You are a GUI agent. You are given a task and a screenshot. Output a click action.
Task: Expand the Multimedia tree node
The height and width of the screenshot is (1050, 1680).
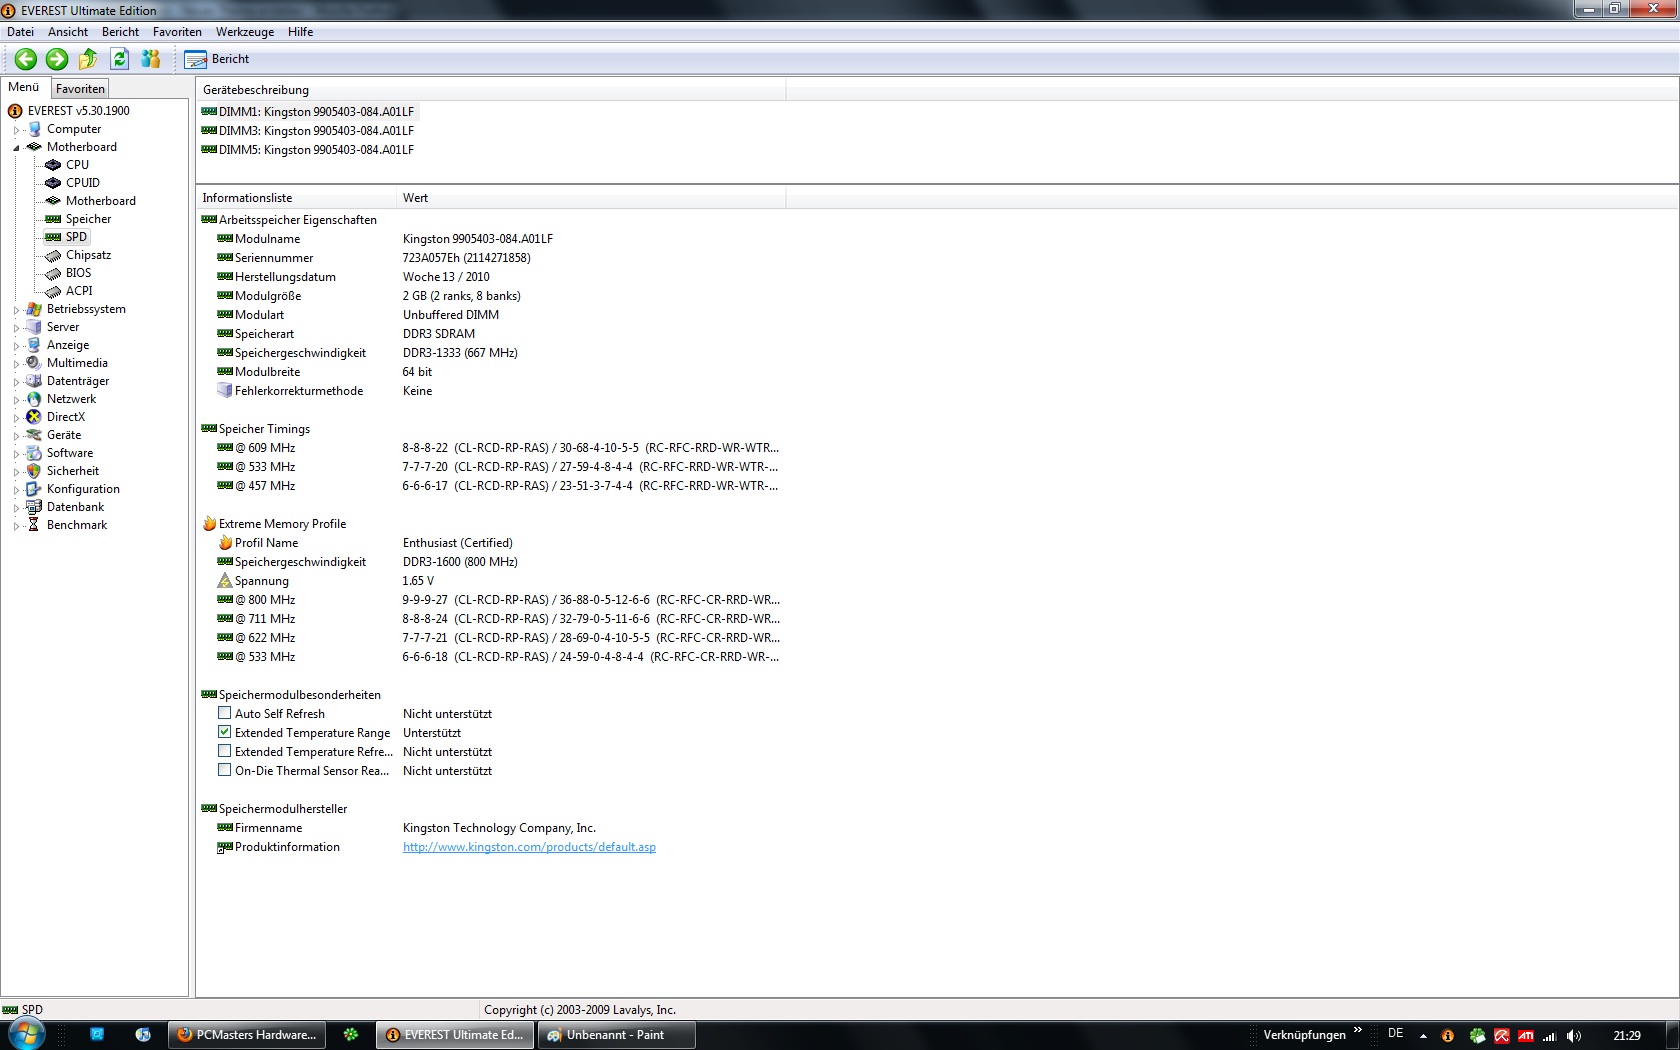click(16, 364)
